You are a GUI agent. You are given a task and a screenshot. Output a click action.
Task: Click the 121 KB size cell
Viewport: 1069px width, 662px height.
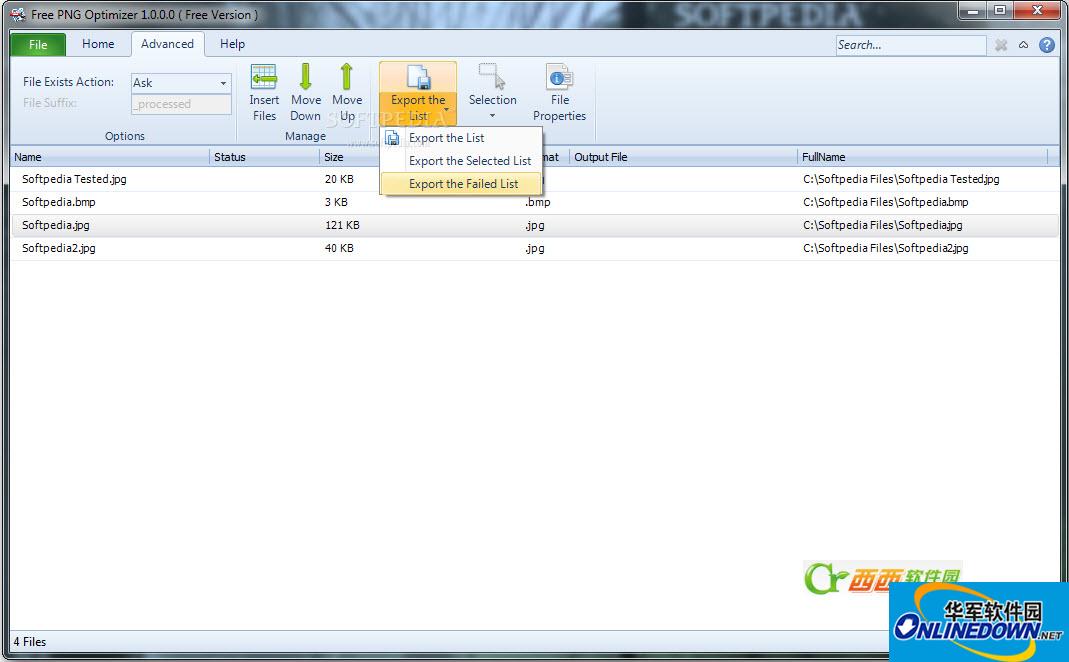342,225
